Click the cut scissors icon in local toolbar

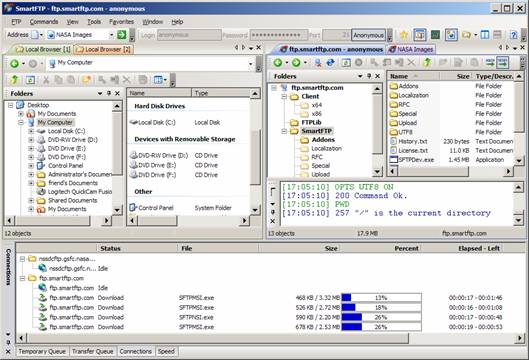(46, 80)
